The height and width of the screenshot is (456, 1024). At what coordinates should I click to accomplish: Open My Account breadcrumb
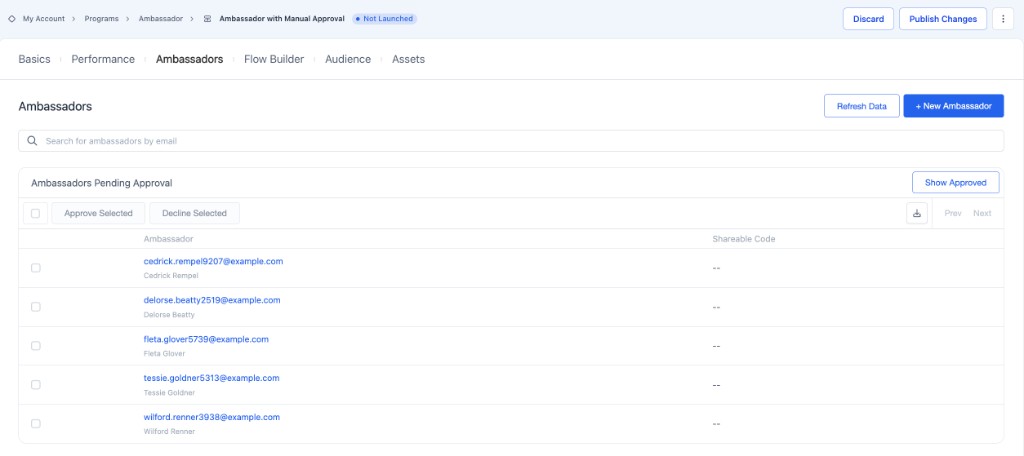point(44,19)
